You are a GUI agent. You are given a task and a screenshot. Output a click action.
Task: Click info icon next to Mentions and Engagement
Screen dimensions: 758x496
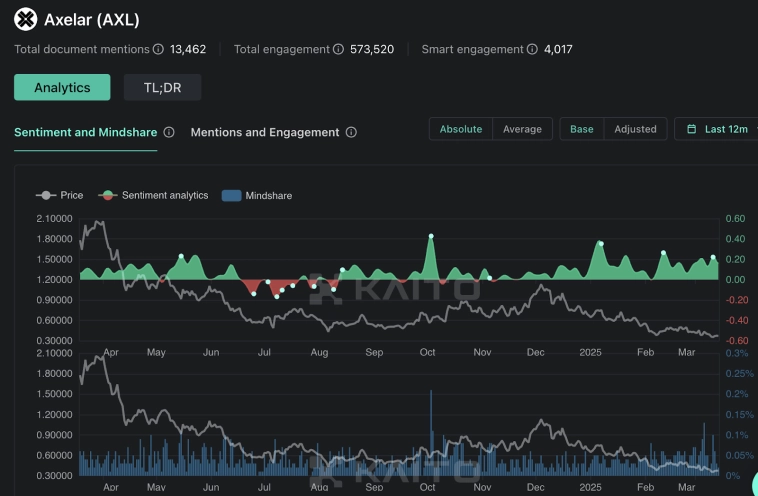click(x=351, y=132)
